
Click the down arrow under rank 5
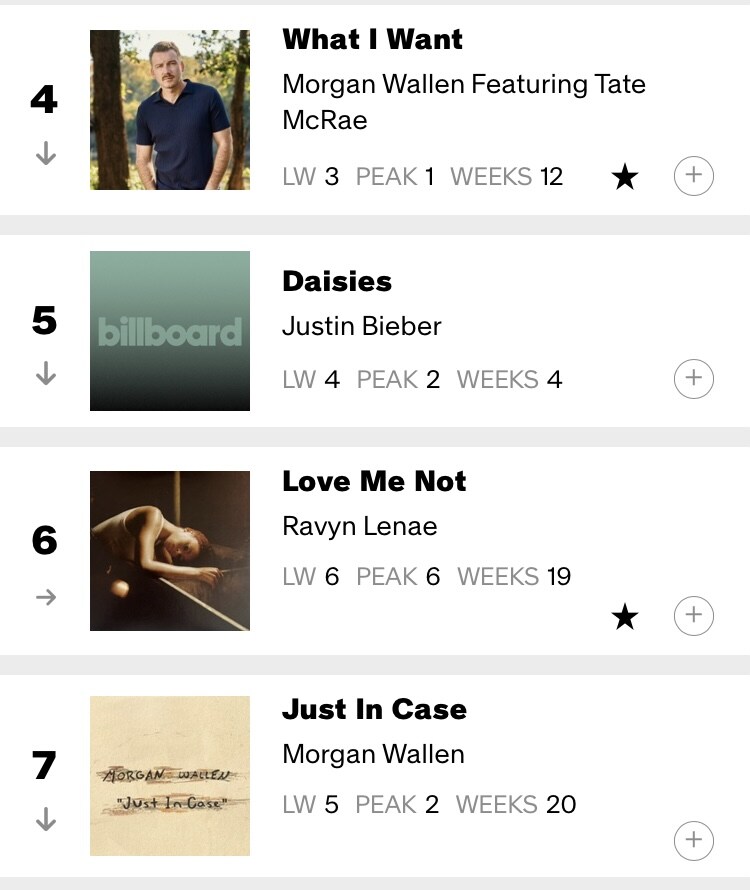coord(45,374)
